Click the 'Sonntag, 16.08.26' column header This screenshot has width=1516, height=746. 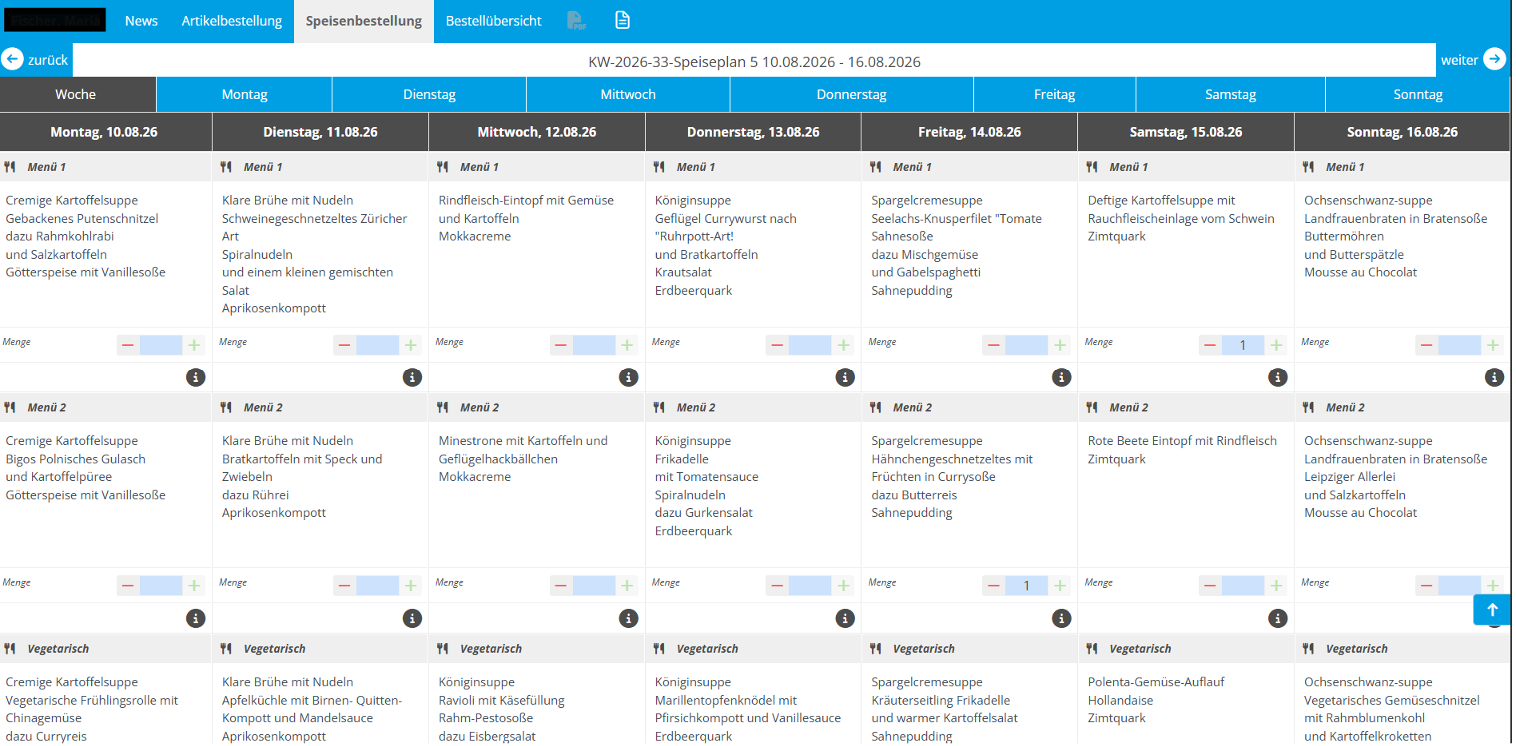(1402, 132)
